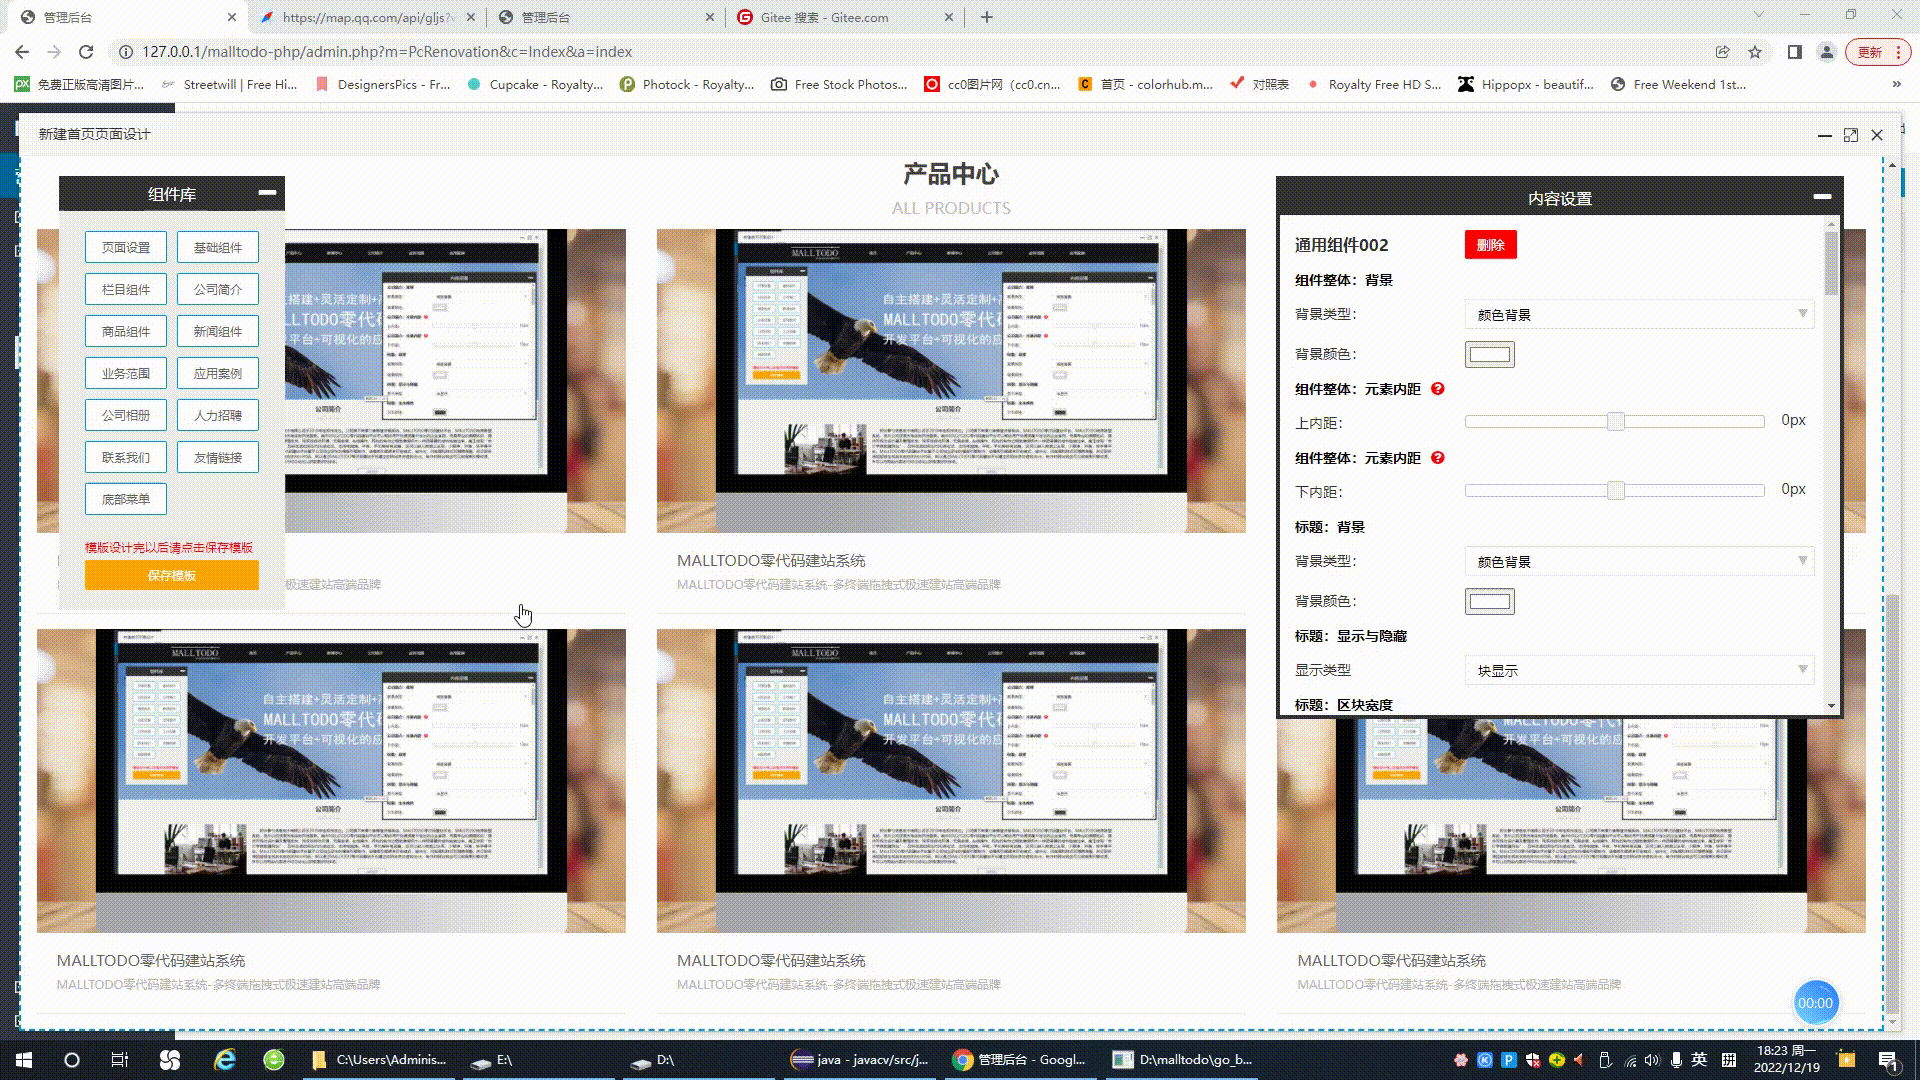Go back with the browser back arrow

(x=22, y=52)
